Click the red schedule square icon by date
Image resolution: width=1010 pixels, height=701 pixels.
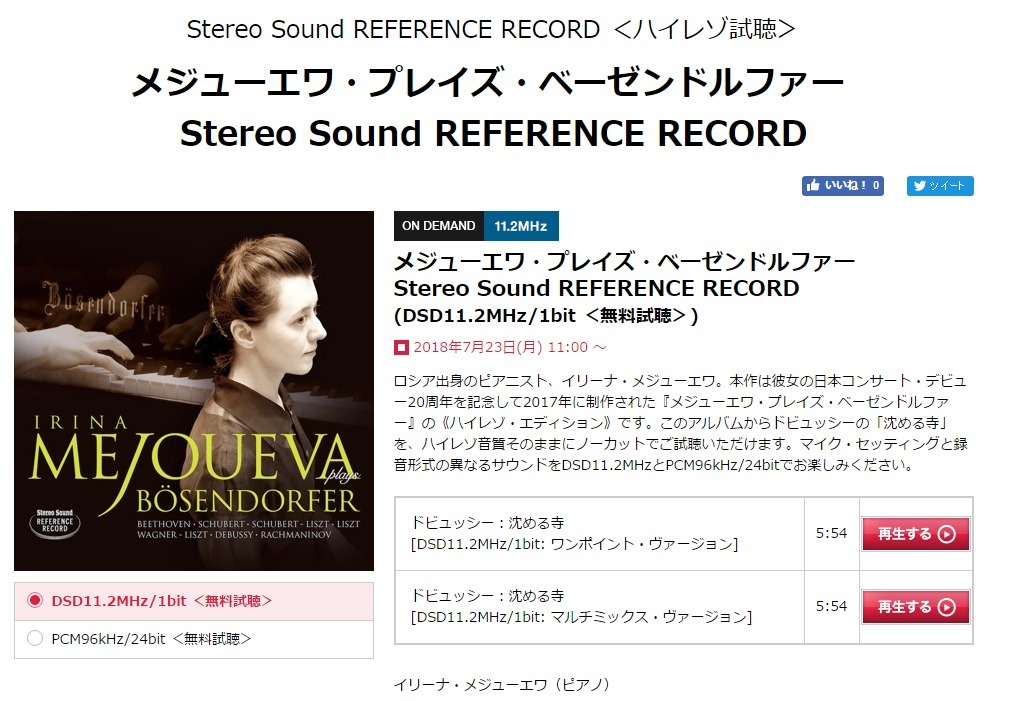[x=401, y=348]
